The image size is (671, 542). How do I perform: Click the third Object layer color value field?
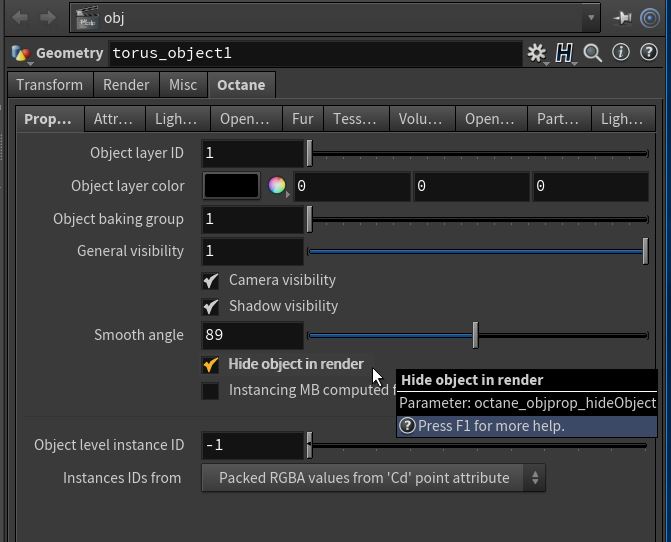coord(591,186)
